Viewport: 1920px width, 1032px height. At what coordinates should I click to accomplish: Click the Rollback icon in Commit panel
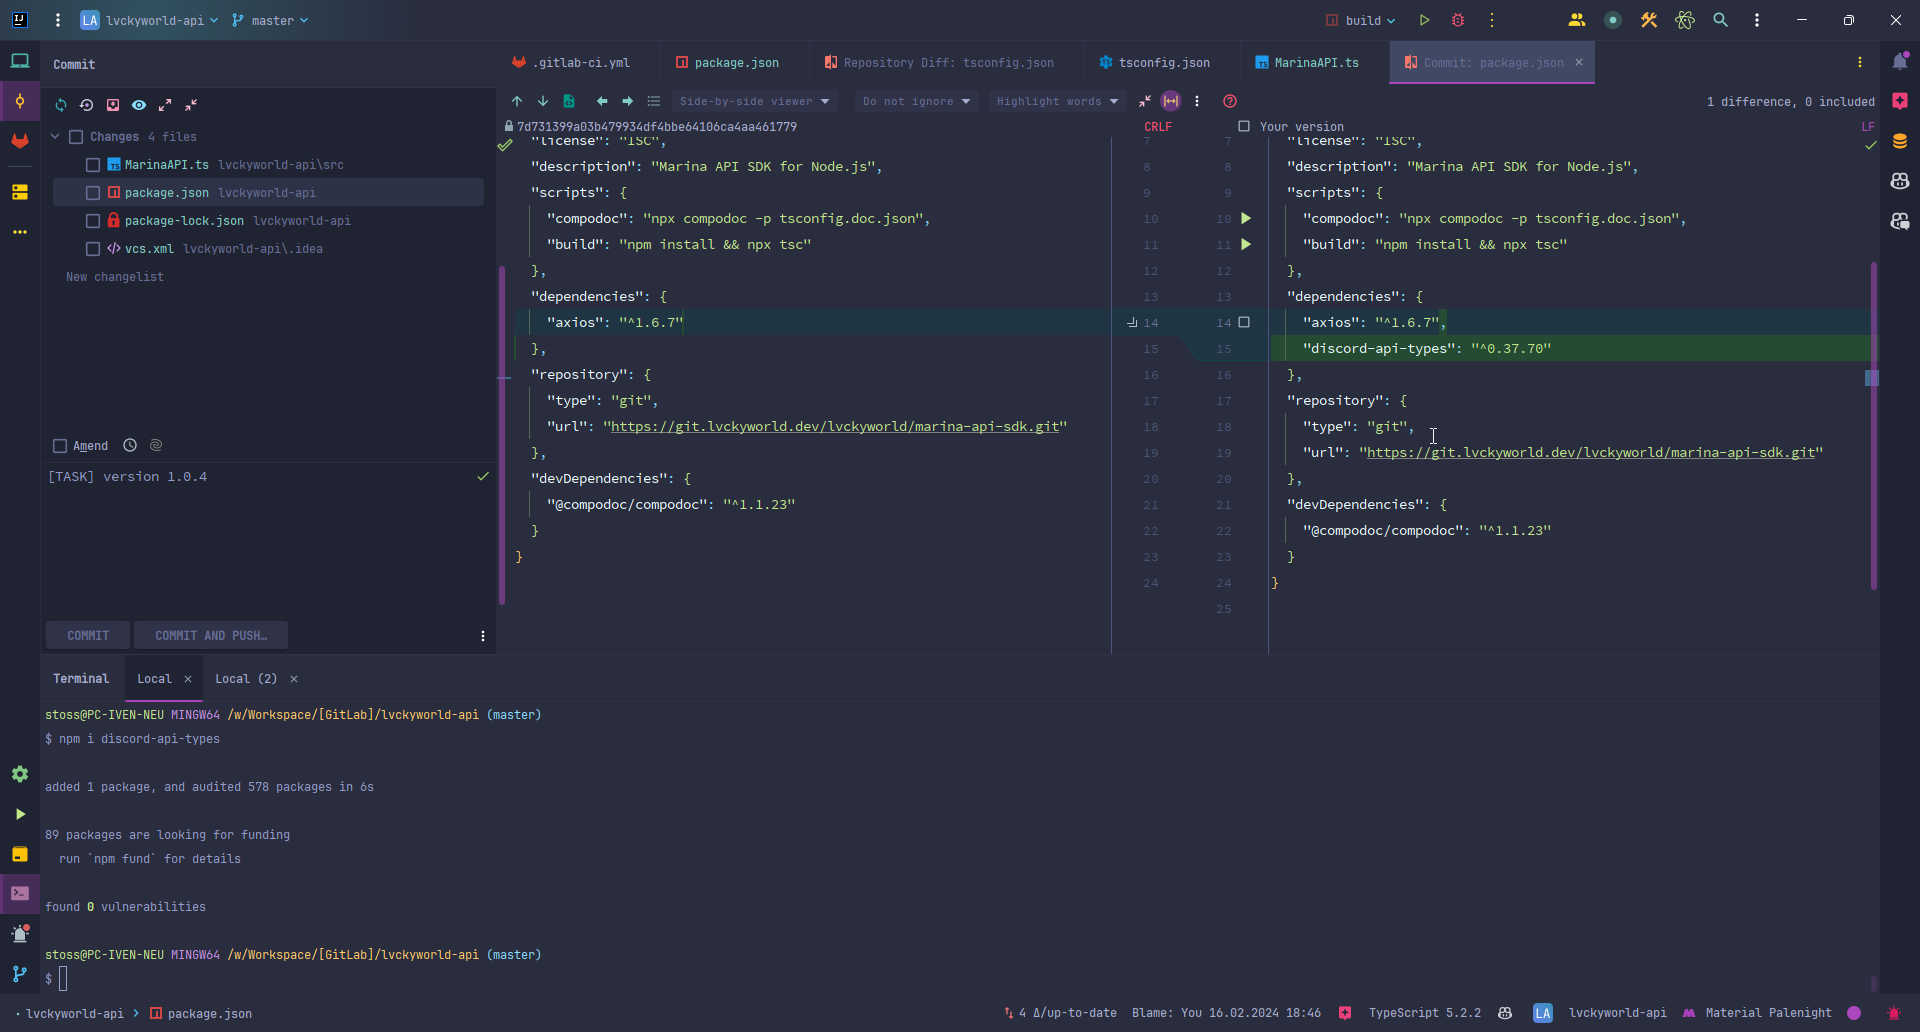[87, 105]
